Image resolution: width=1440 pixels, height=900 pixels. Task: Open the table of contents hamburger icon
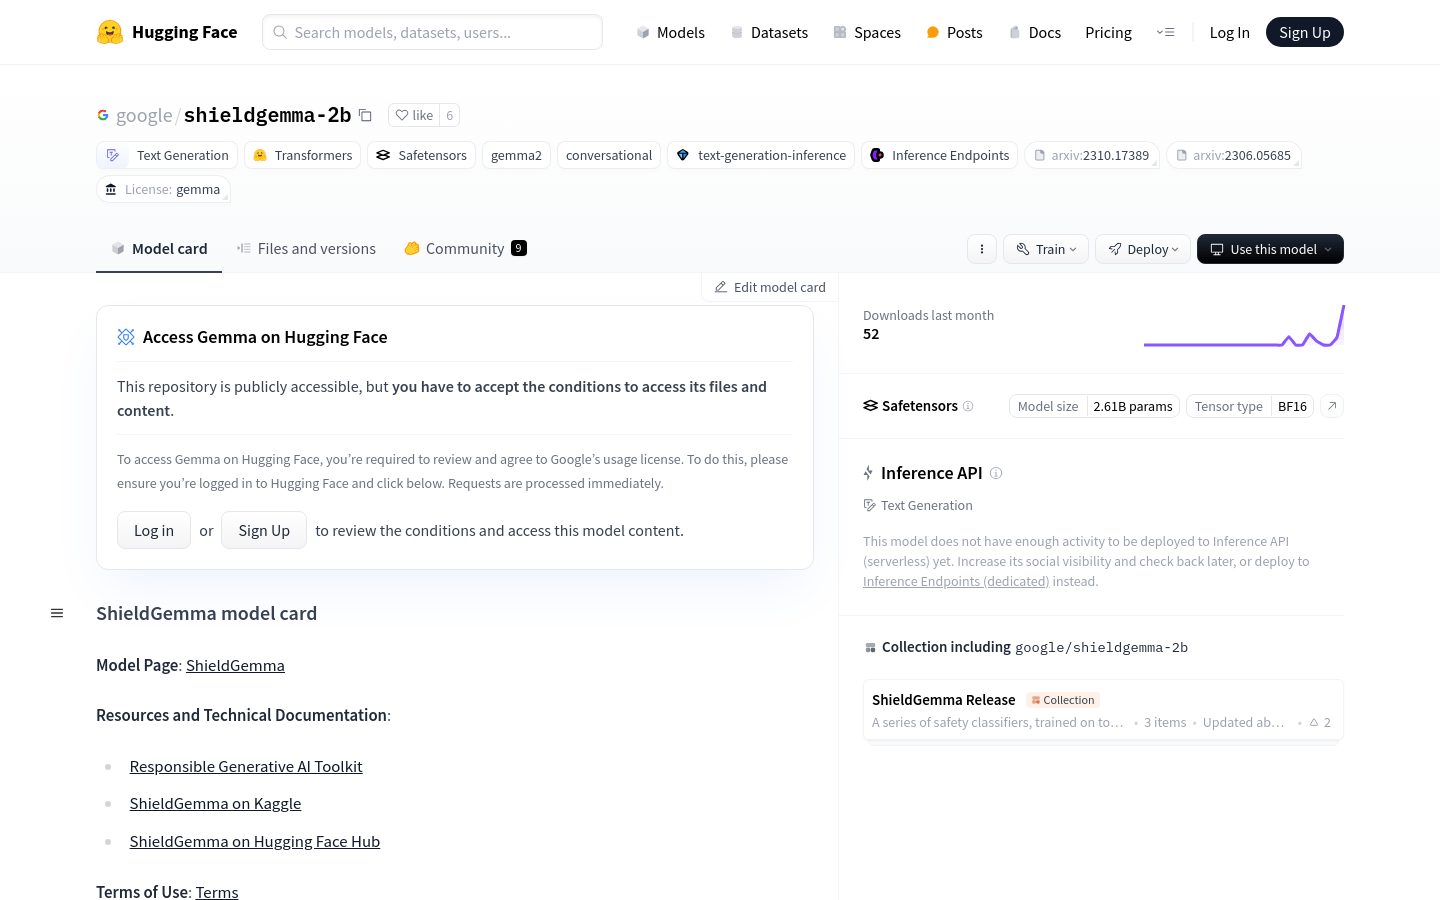57,613
